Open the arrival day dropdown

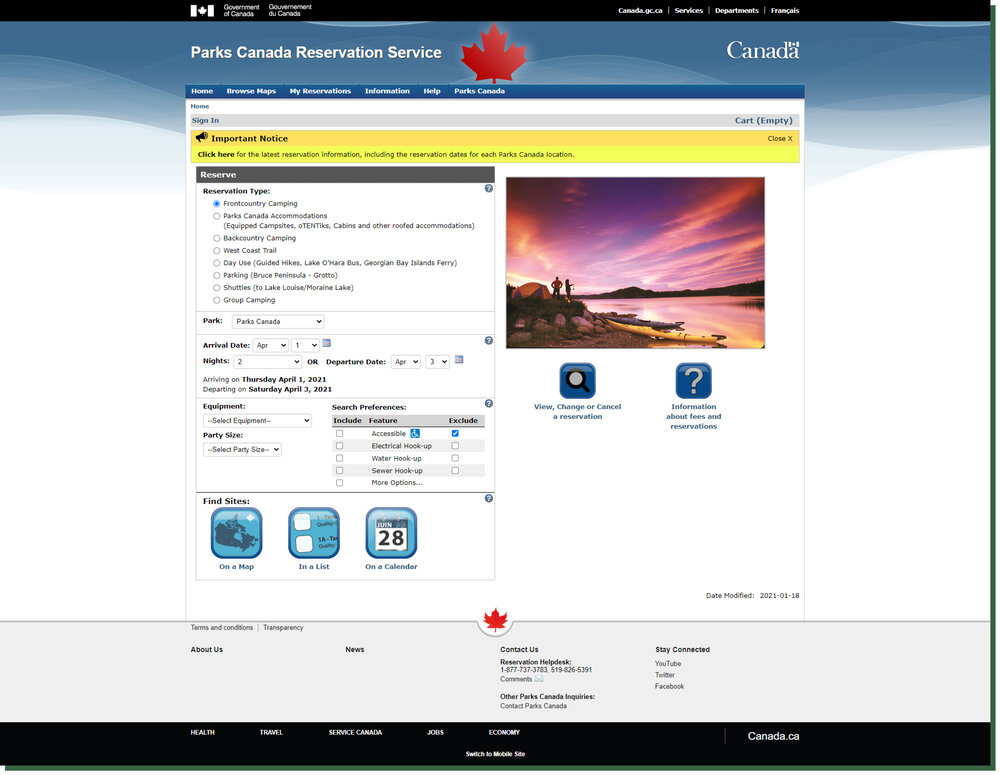[305, 345]
